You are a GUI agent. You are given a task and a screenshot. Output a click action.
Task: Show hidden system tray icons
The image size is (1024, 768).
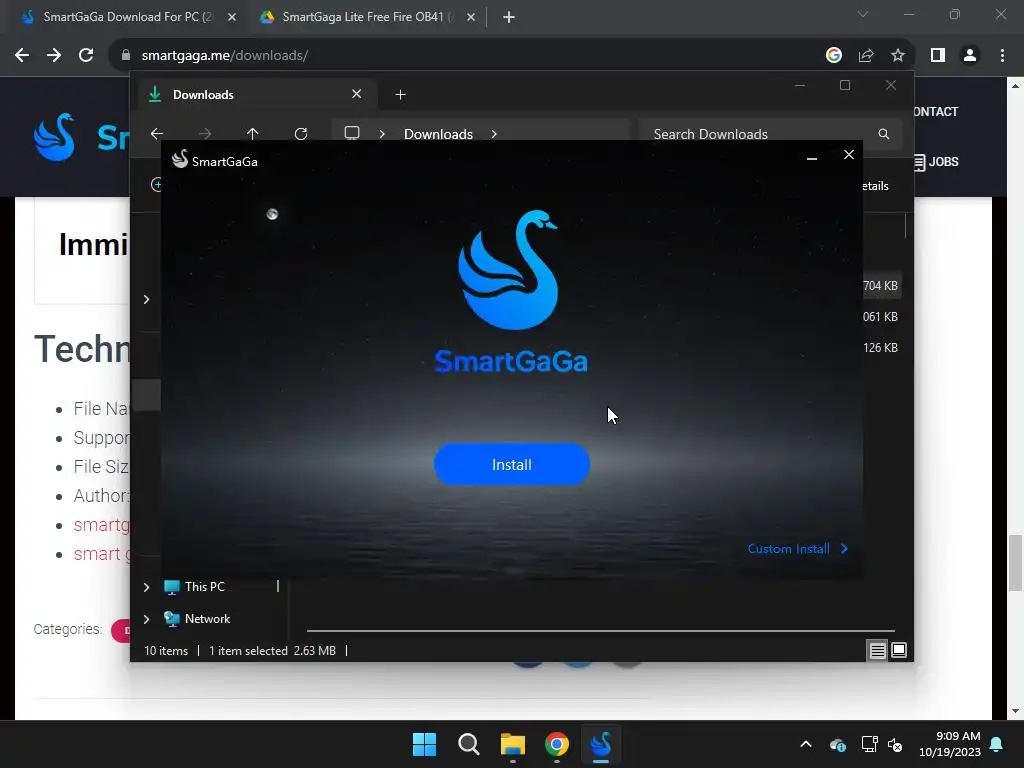806,744
